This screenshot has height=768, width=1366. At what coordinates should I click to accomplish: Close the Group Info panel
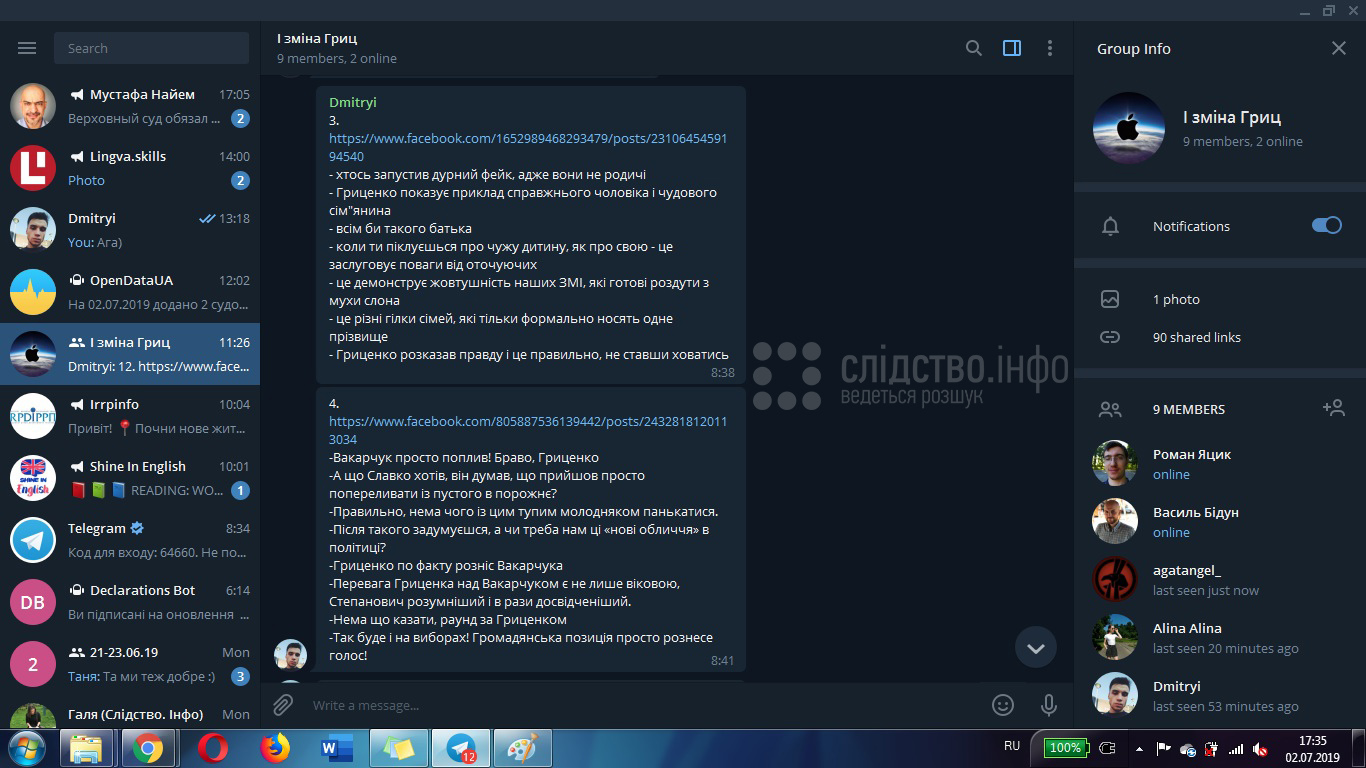click(1339, 48)
